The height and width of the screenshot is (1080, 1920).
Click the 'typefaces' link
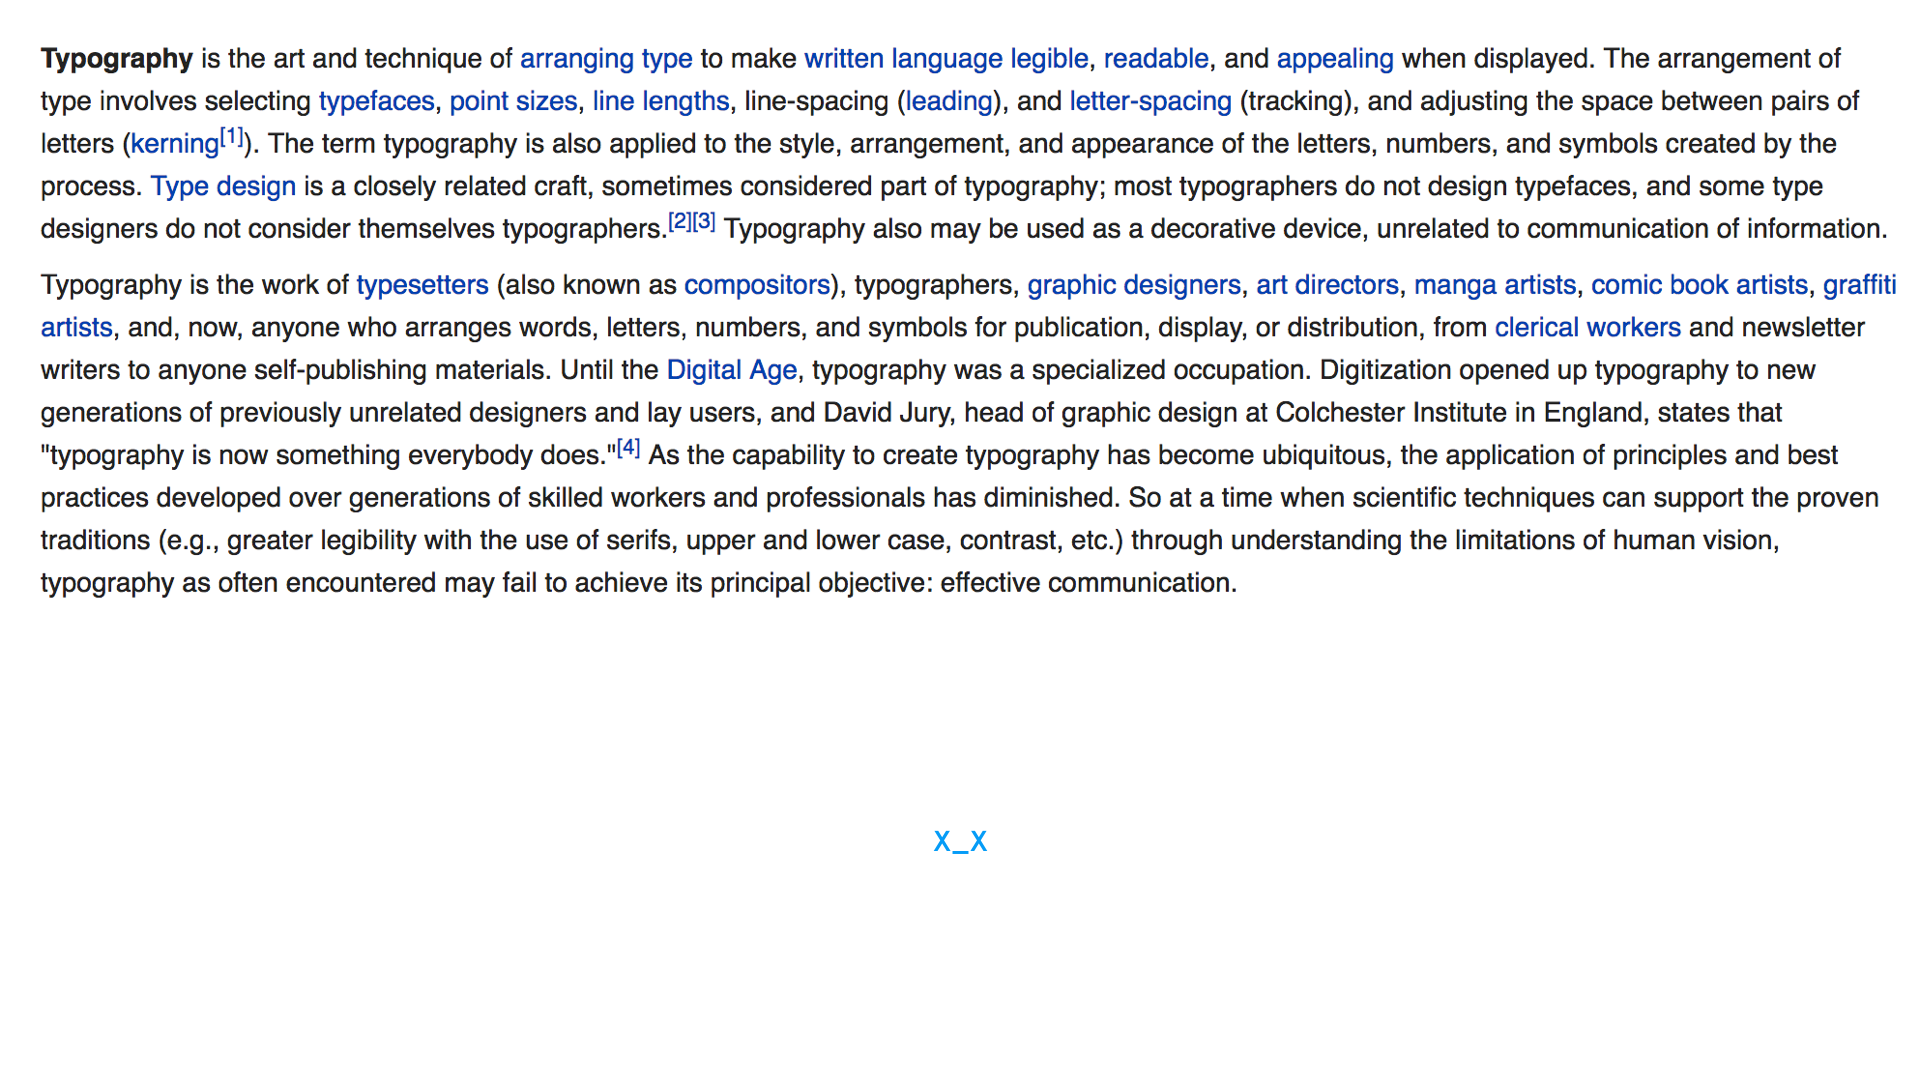[376, 102]
